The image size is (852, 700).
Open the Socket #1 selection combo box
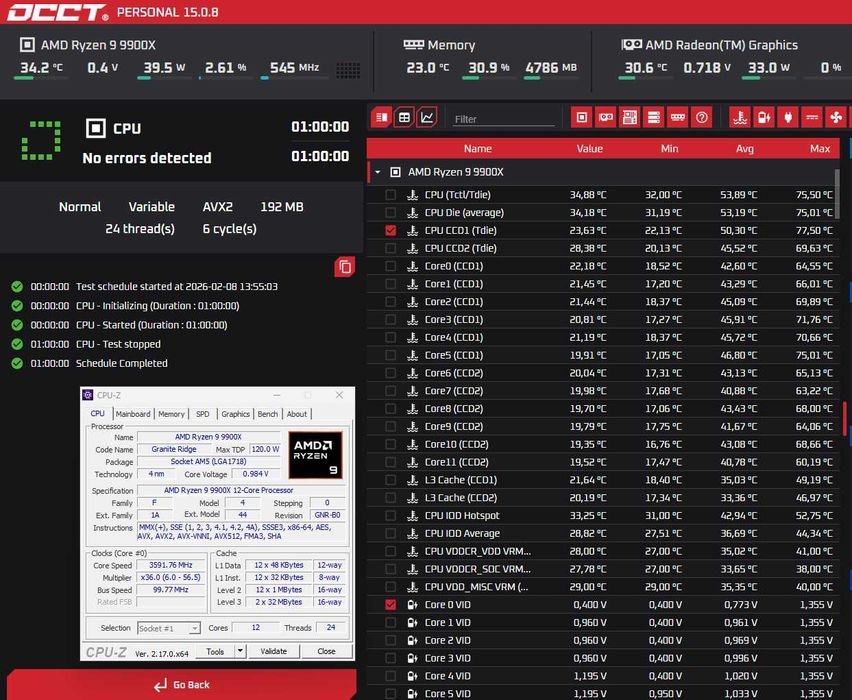pyautogui.click(x=169, y=628)
